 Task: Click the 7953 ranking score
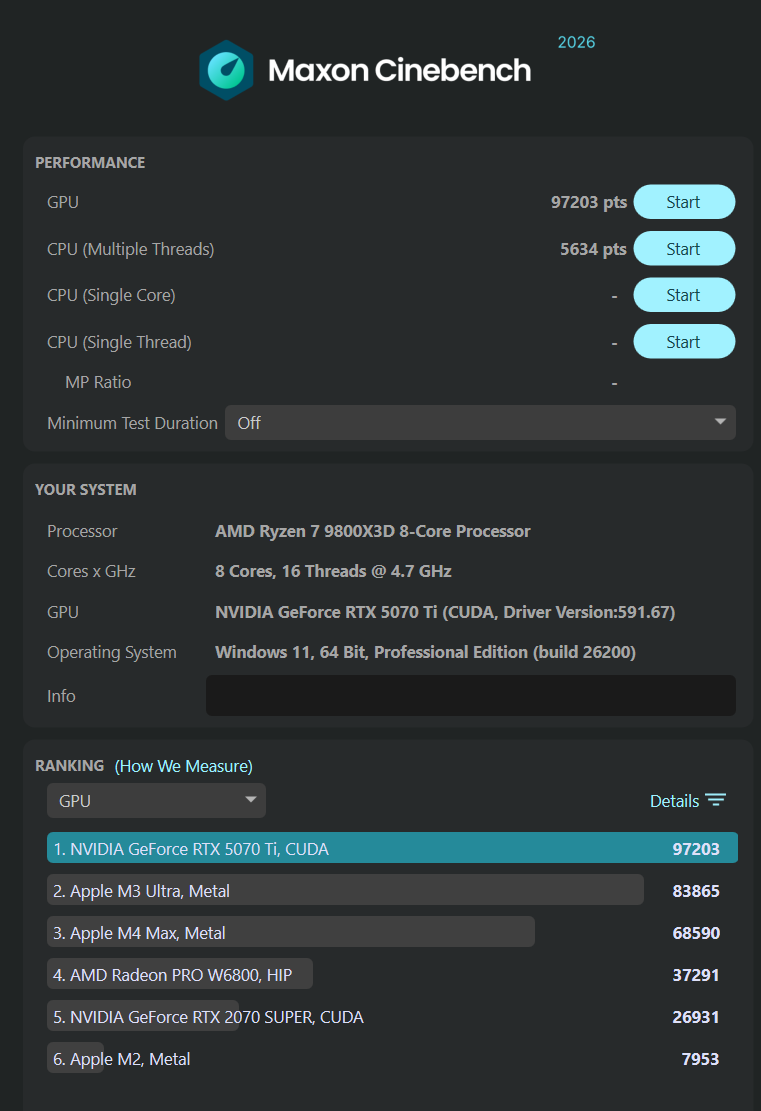coord(700,1059)
